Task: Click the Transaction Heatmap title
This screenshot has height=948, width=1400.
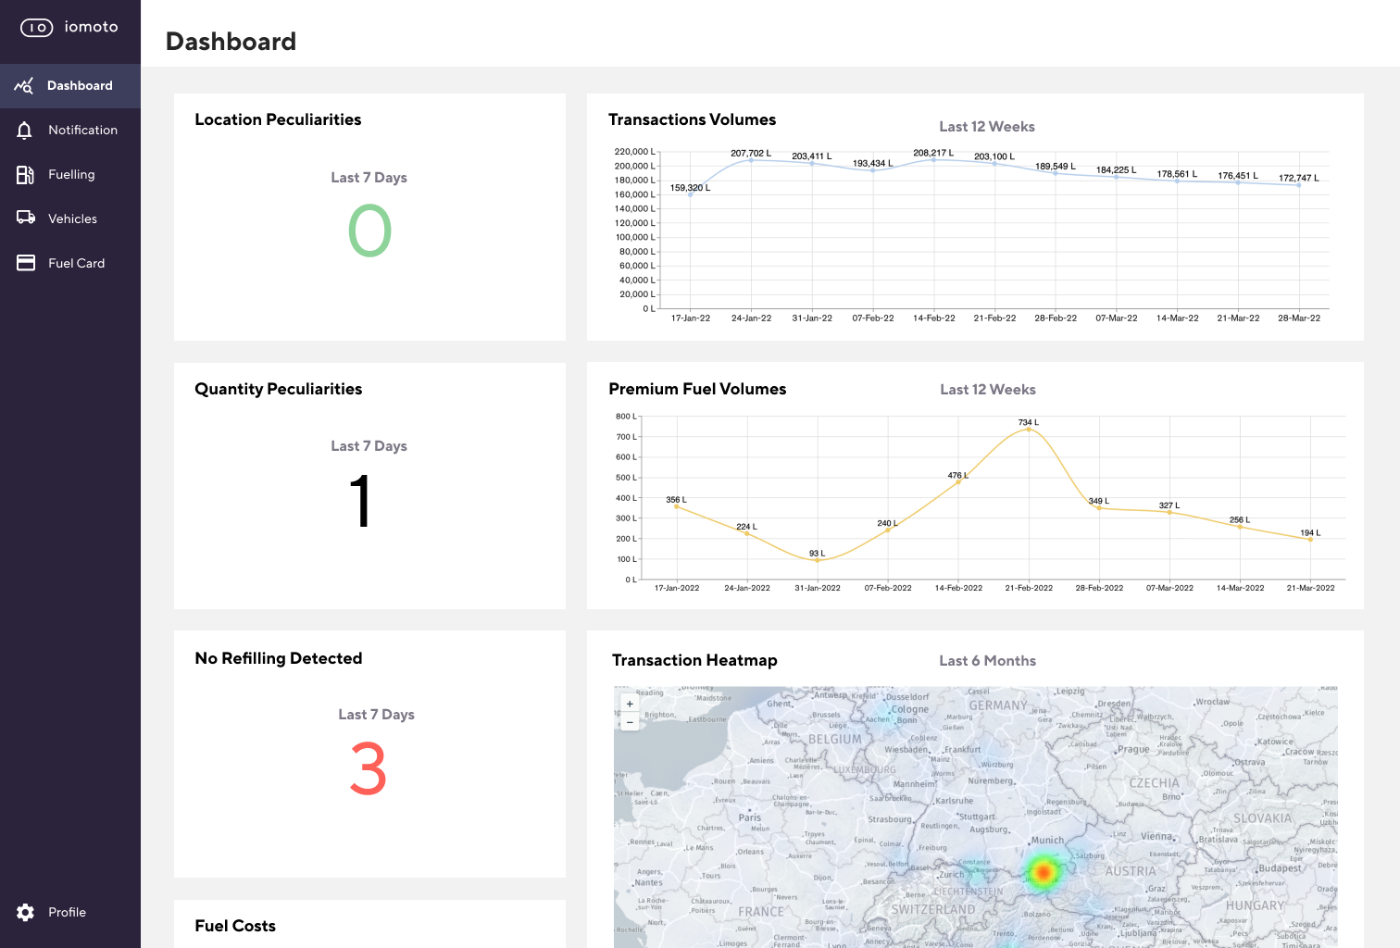Action: [694, 660]
